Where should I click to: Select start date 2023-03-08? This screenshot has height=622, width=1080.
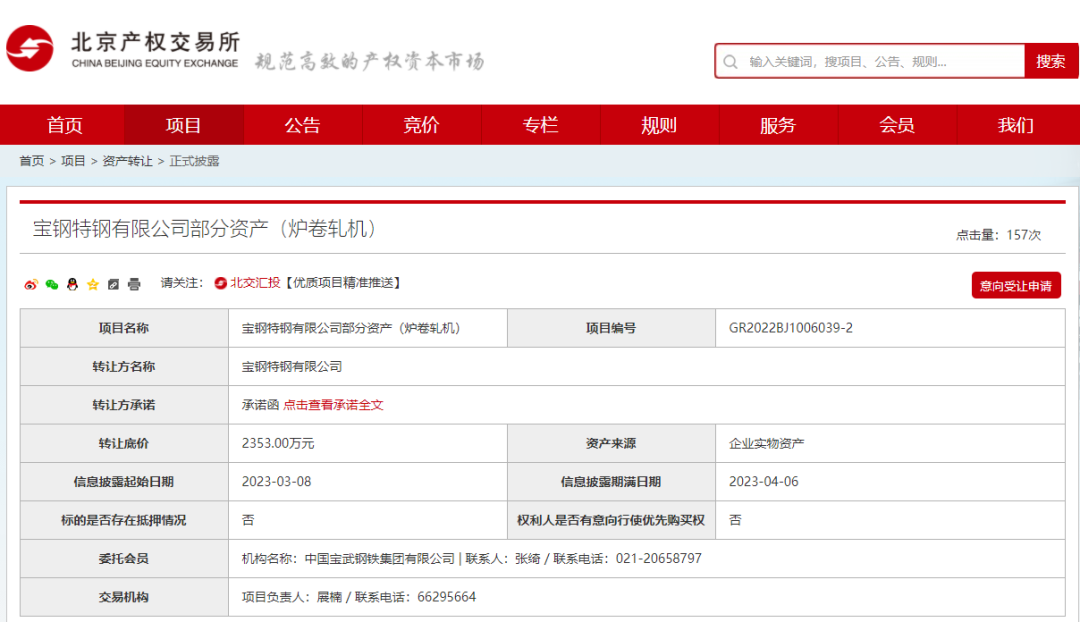click(276, 481)
